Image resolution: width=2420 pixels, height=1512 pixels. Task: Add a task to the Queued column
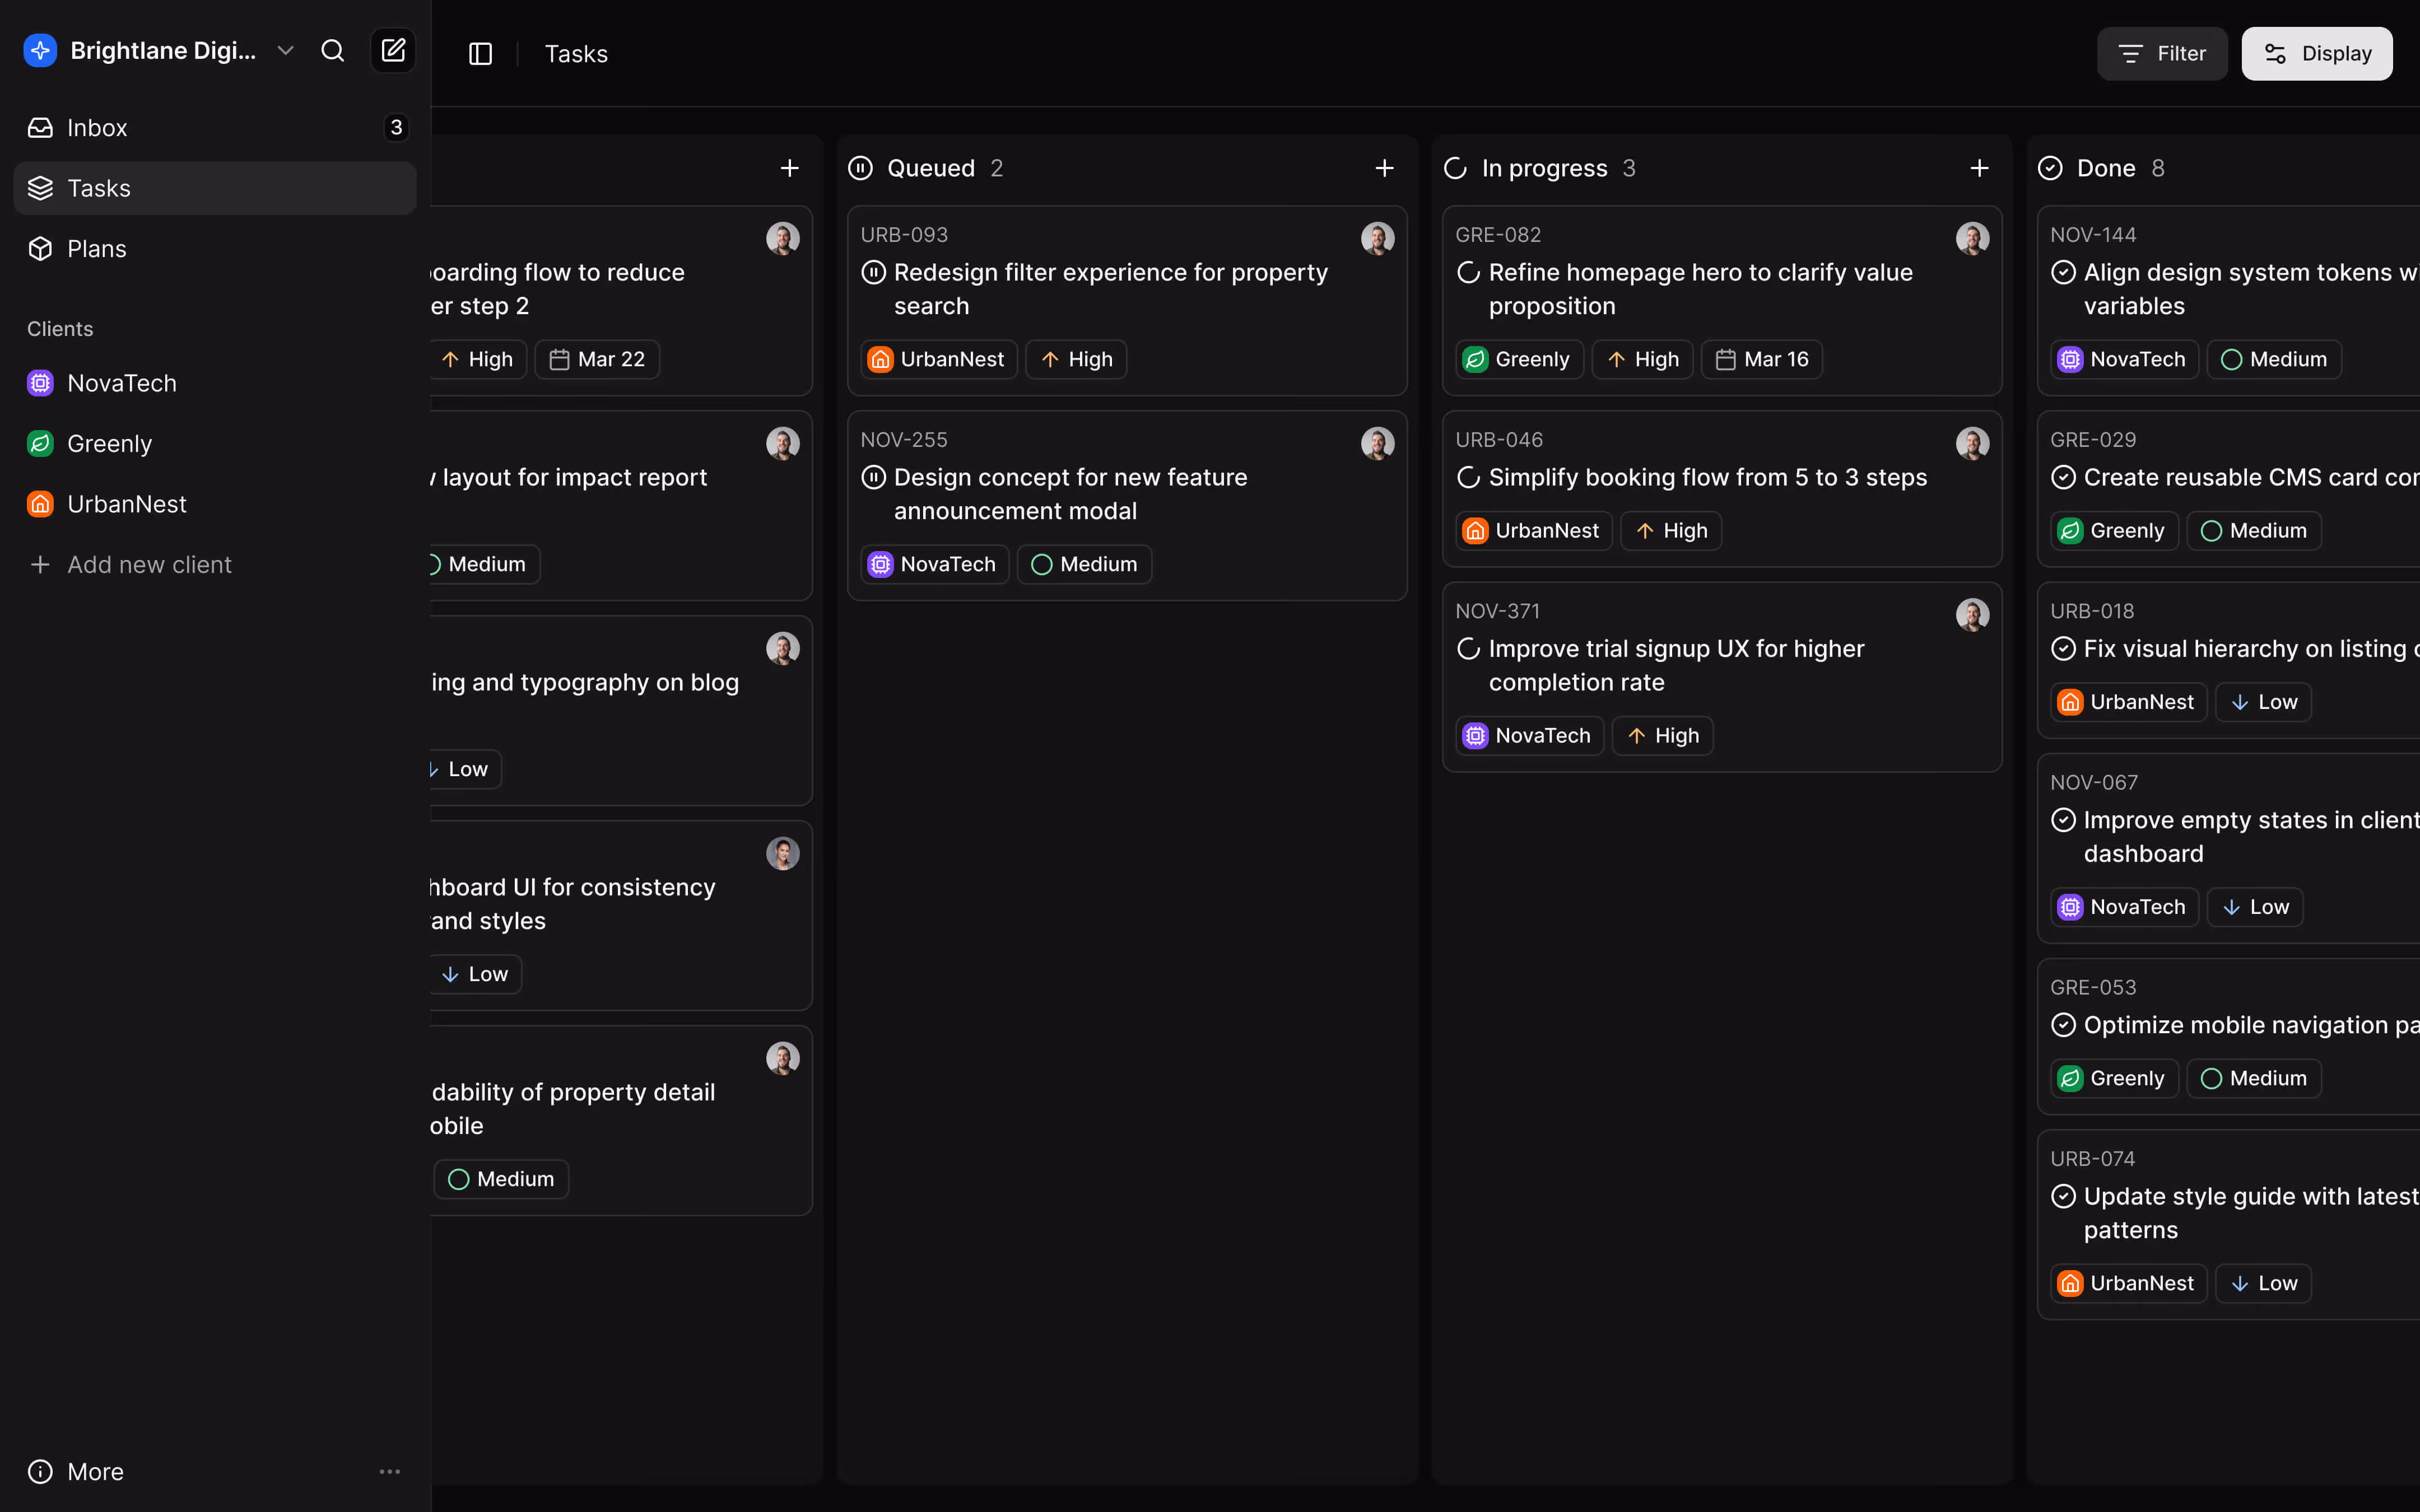click(1384, 167)
